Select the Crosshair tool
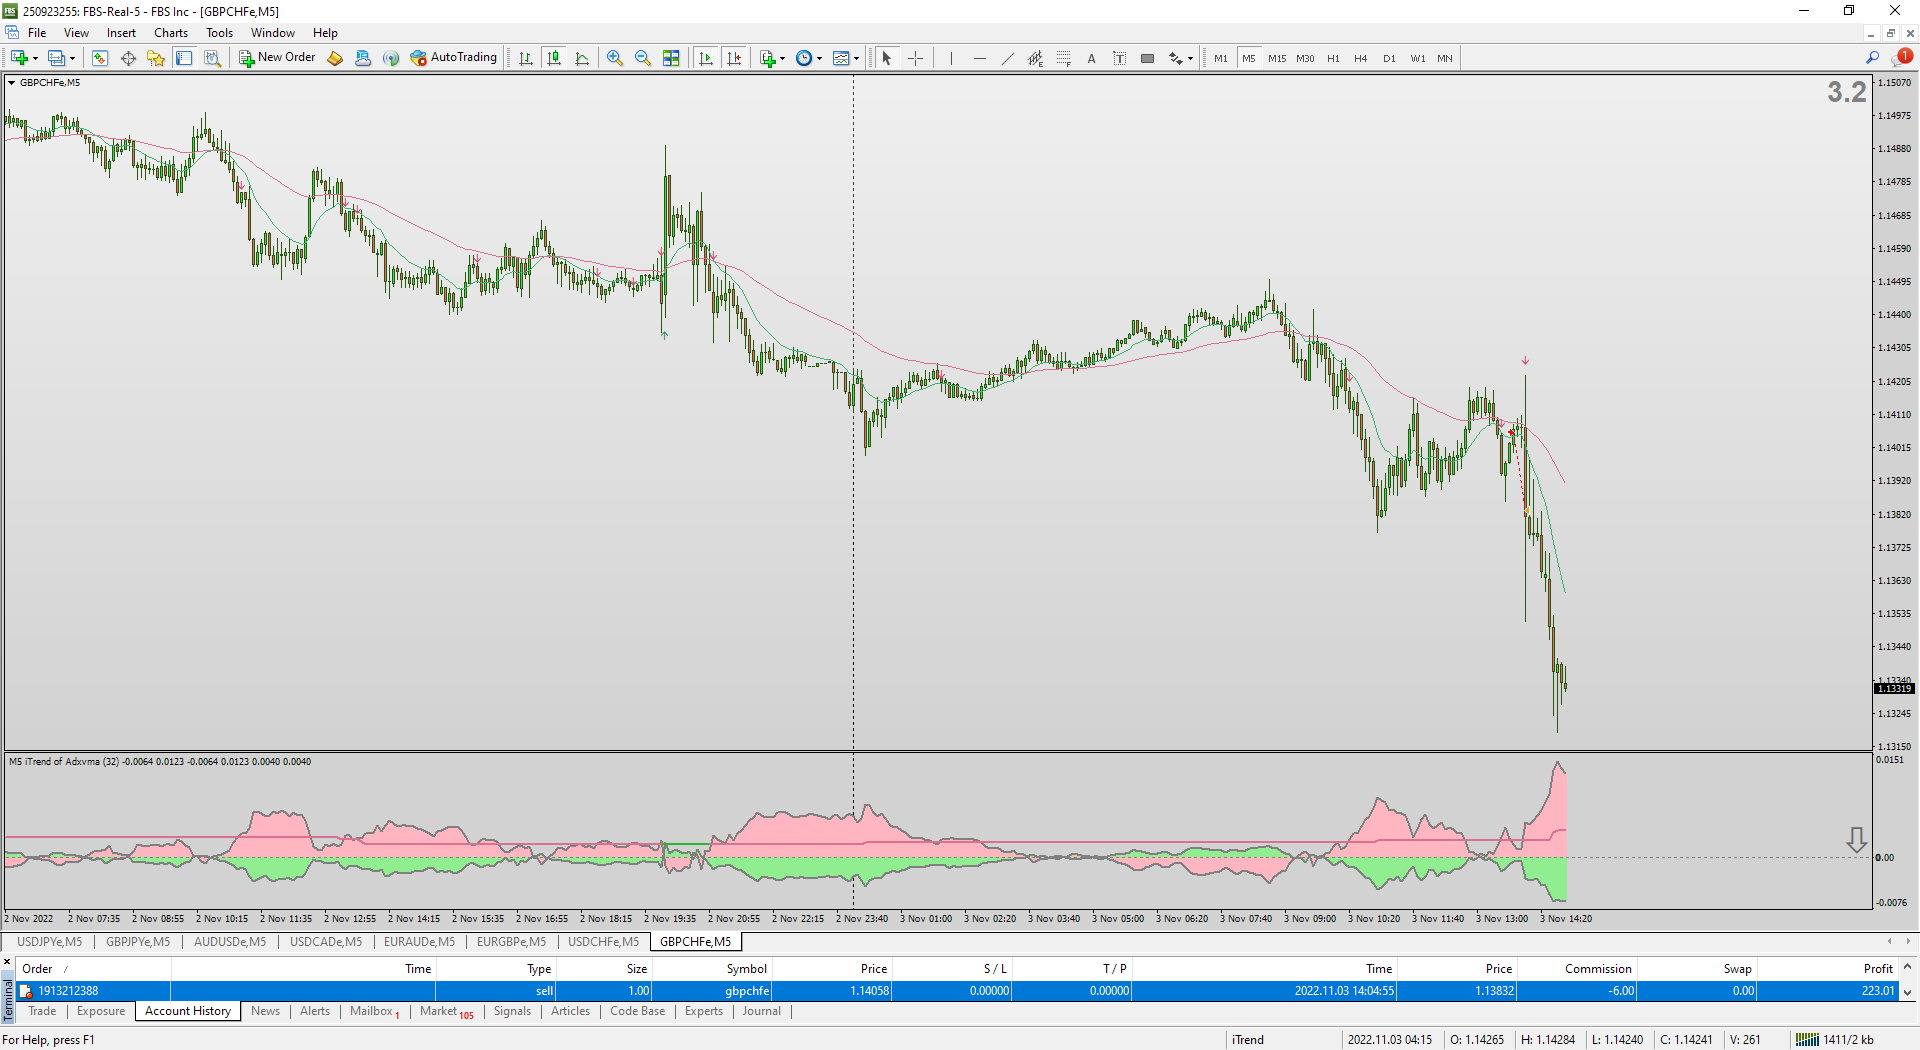 point(915,58)
